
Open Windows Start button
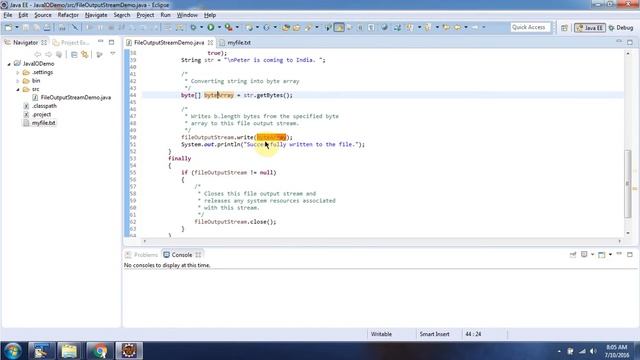click(12, 351)
